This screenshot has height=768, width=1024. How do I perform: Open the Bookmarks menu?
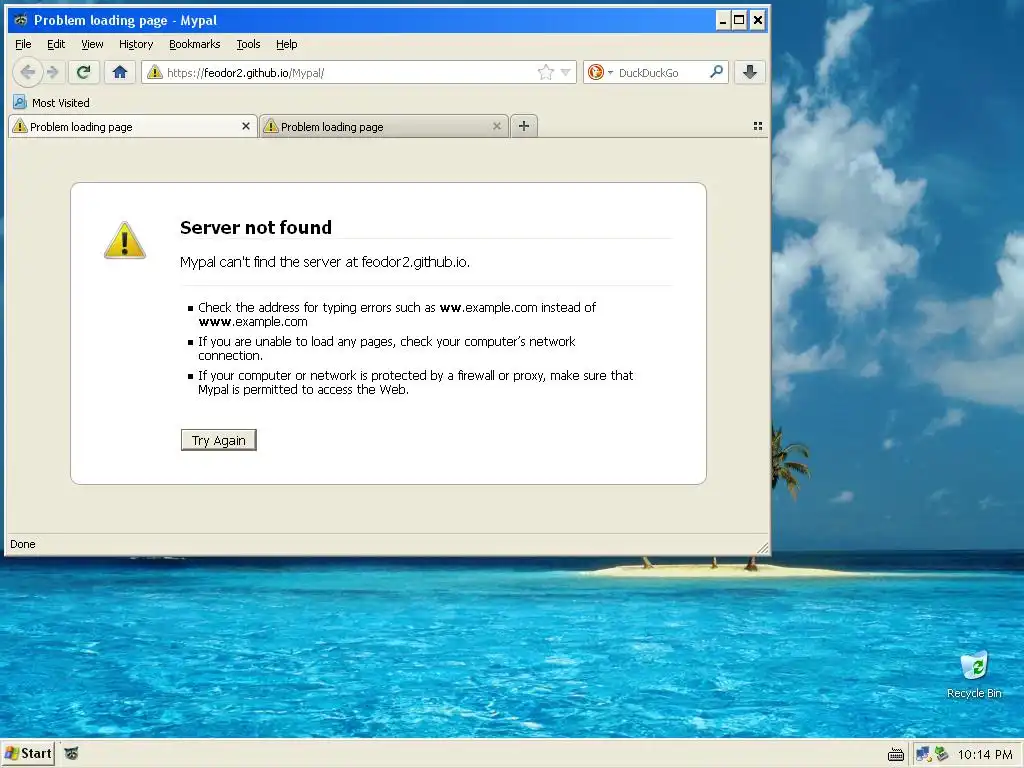click(x=195, y=44)
